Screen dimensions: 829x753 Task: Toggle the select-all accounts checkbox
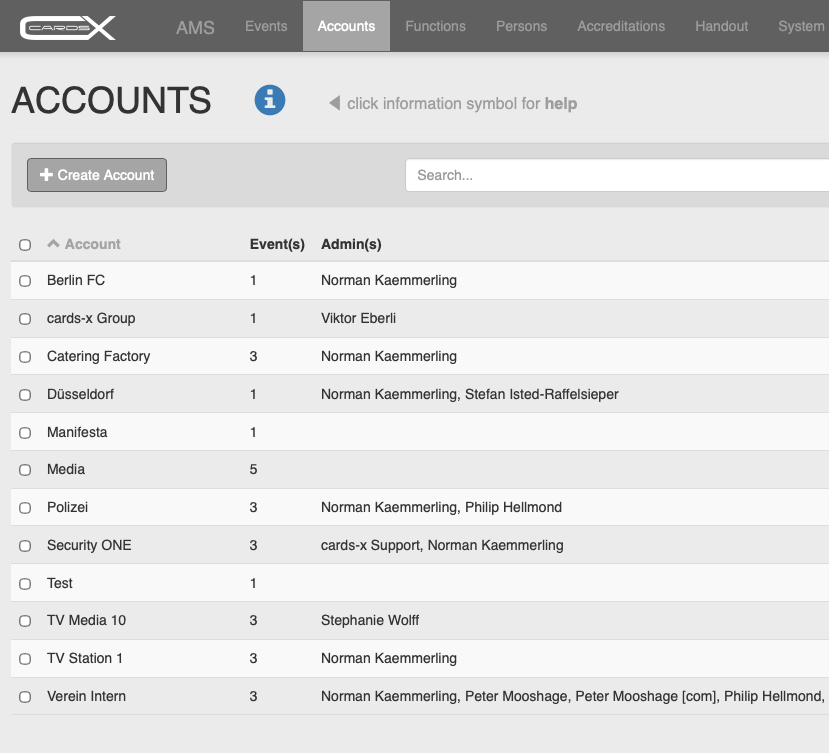point(25,244)
